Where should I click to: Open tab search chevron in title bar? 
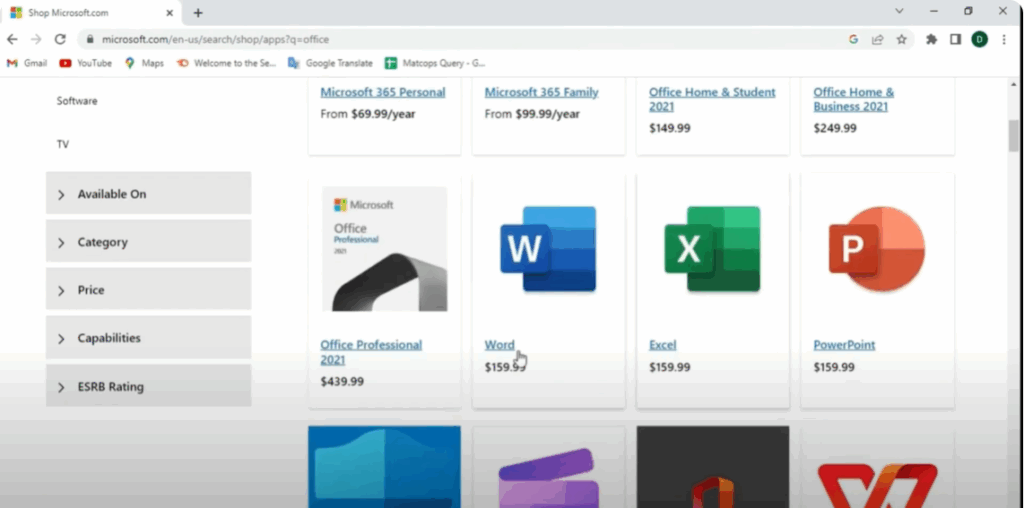tap(899, 11)
